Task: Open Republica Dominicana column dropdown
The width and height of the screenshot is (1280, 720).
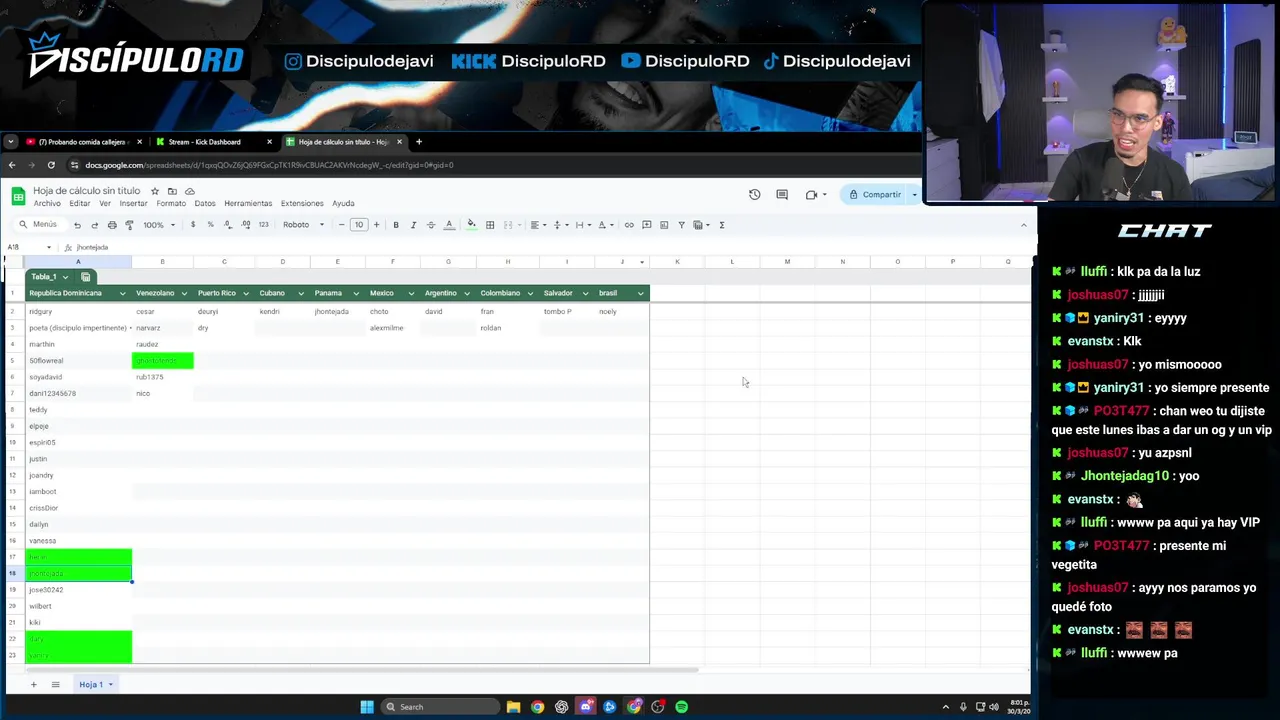Action: pyautogui.click(x=122, y=293)
